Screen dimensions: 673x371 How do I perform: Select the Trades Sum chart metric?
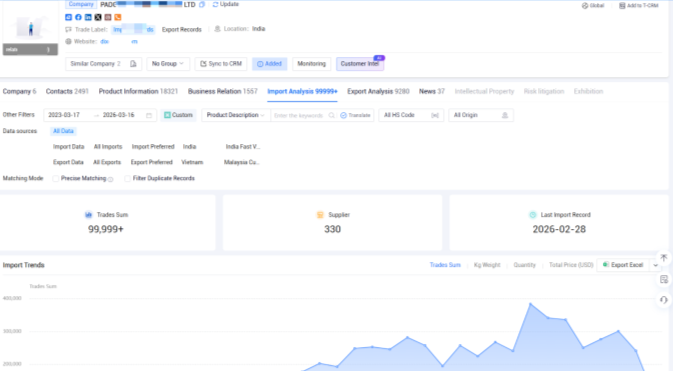pos(445,265)
